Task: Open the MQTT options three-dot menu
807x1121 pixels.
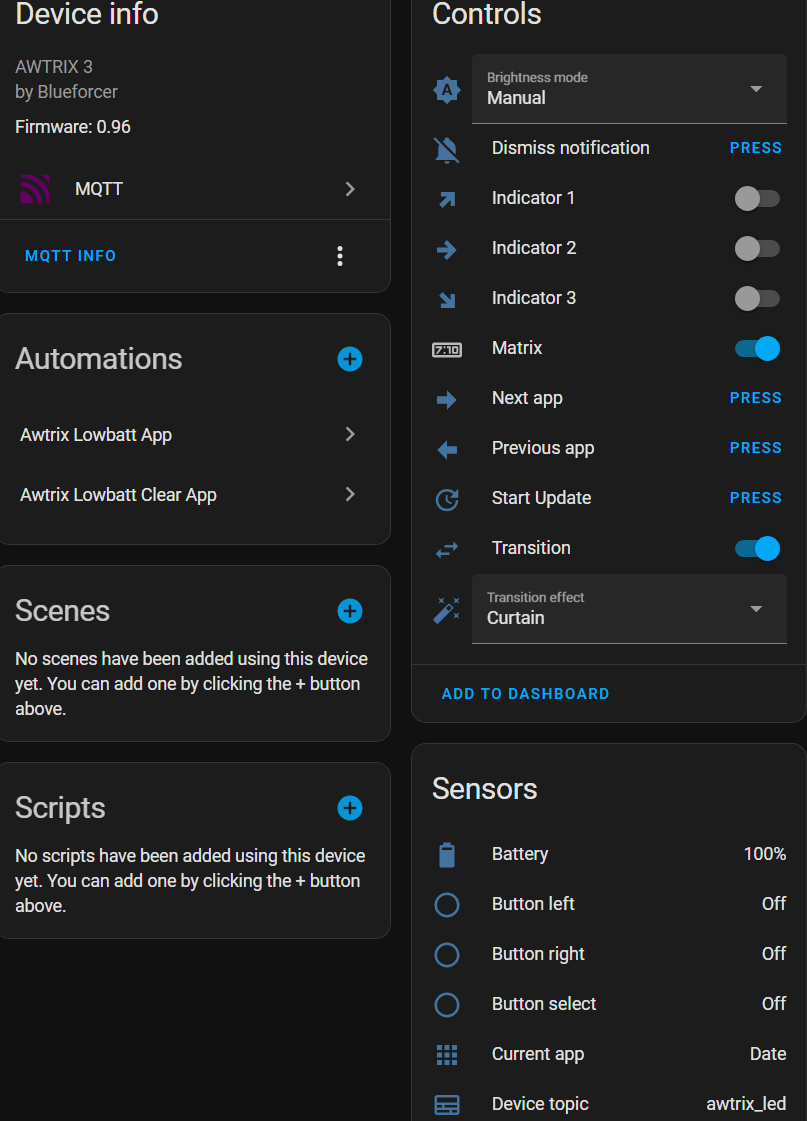Action: point(340,255)
